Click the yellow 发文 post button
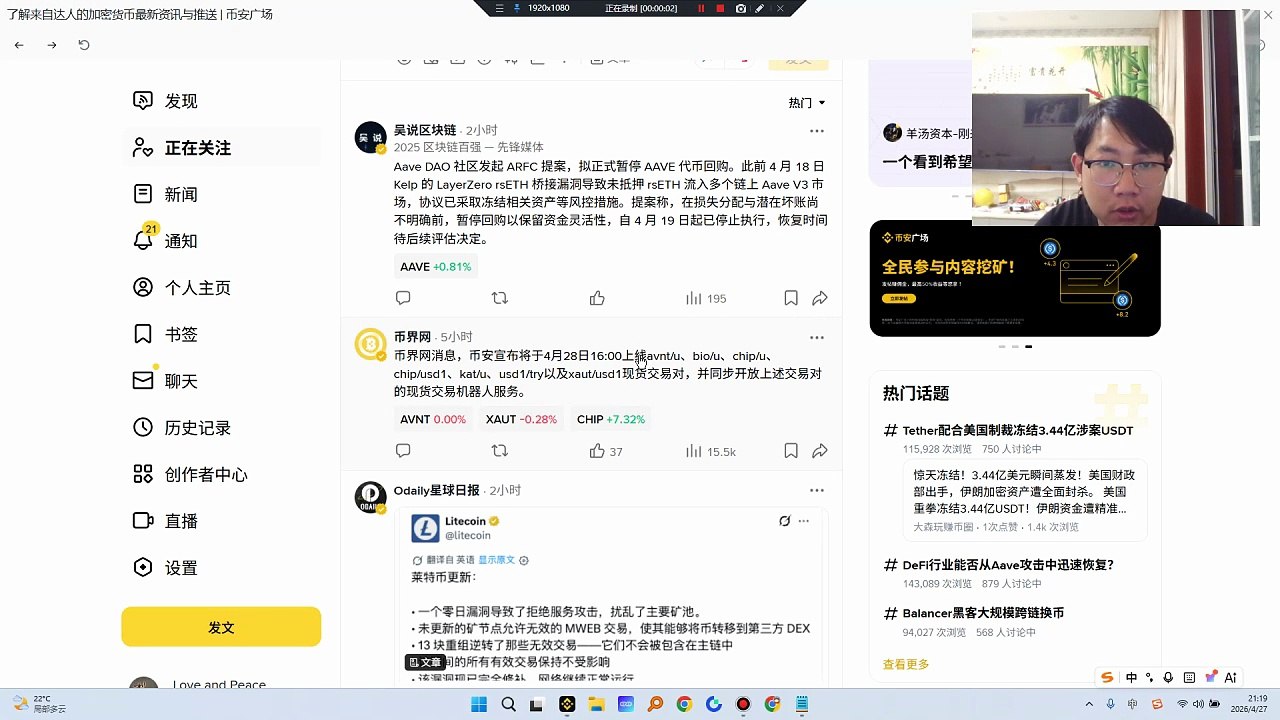The width and height of the screenshot is (1280, 720). pyautogui.click(x=221, y=627)
